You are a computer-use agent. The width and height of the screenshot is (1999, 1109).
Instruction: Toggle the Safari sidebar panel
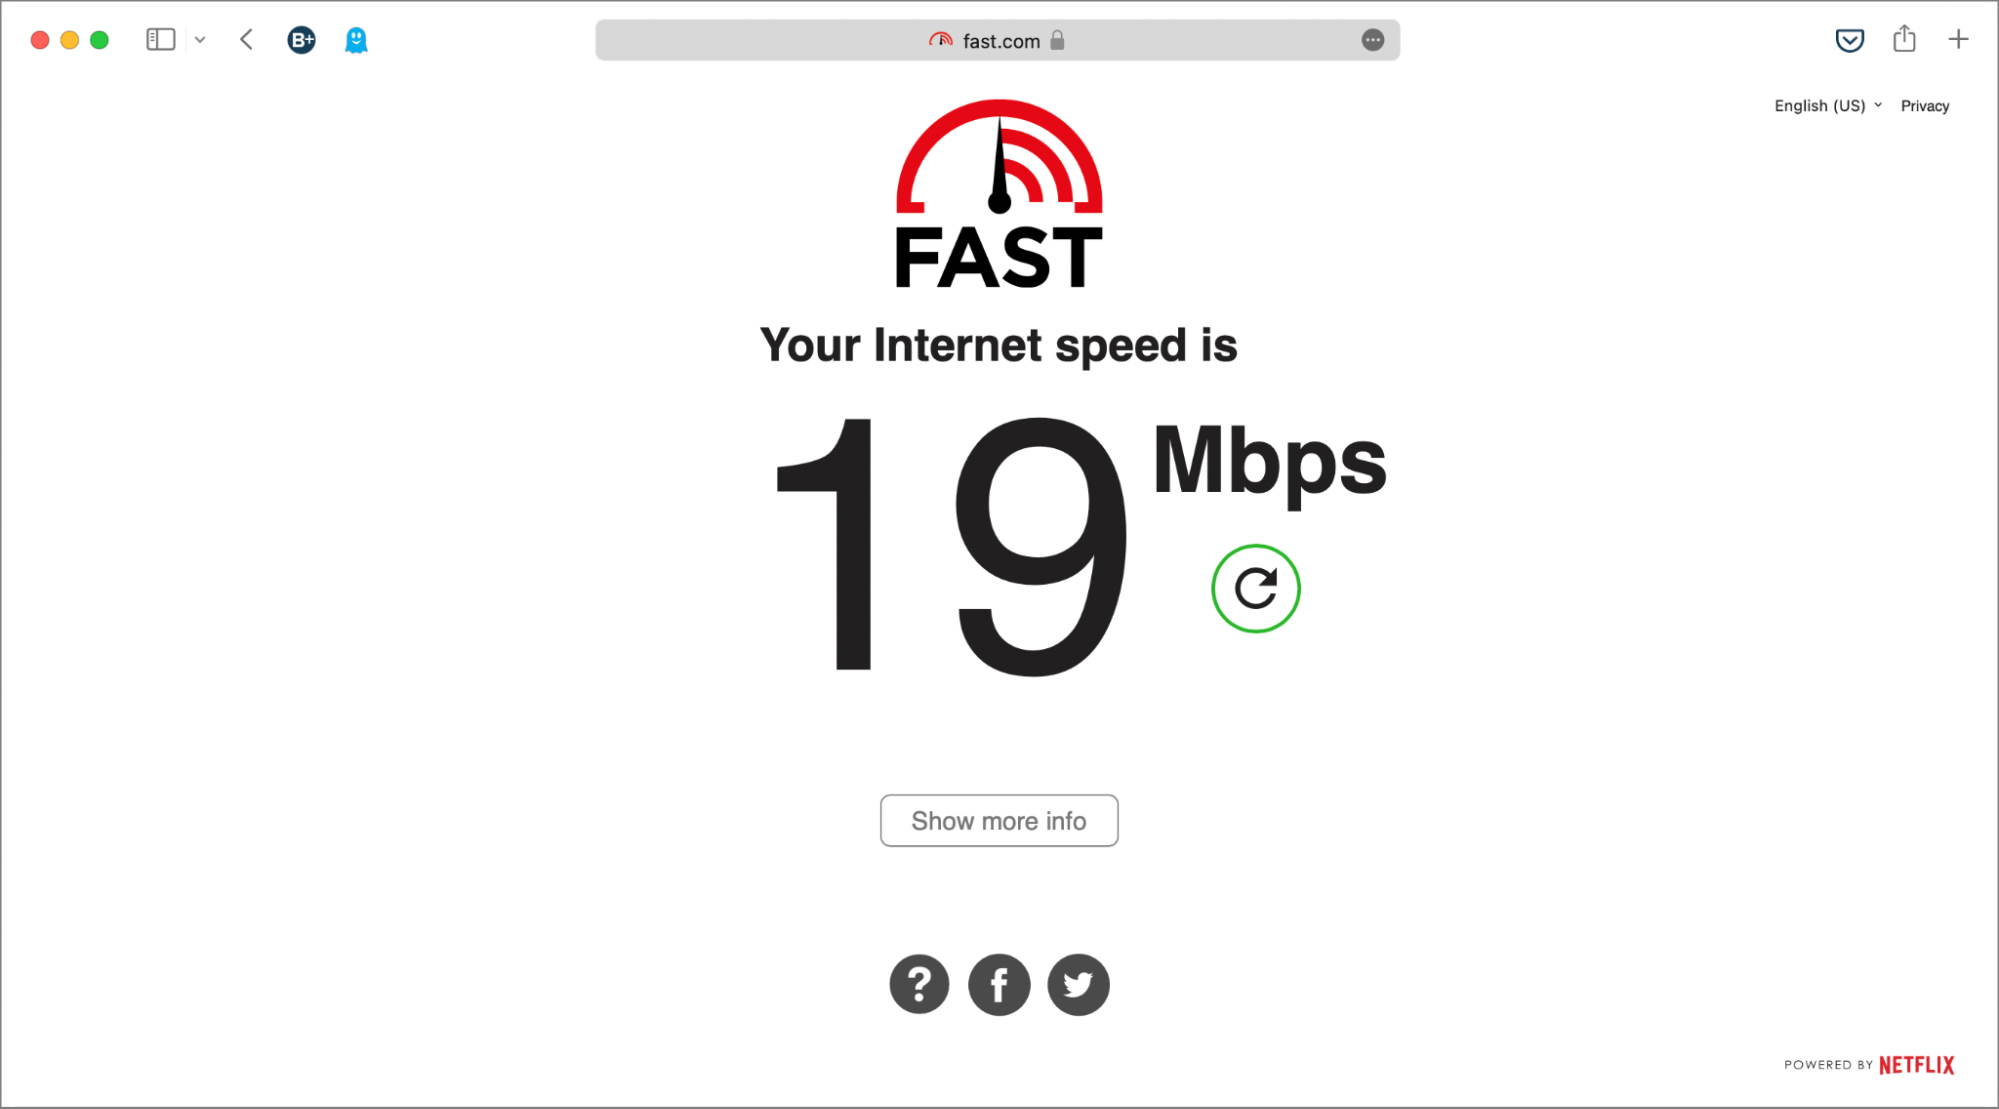point(161,40)
